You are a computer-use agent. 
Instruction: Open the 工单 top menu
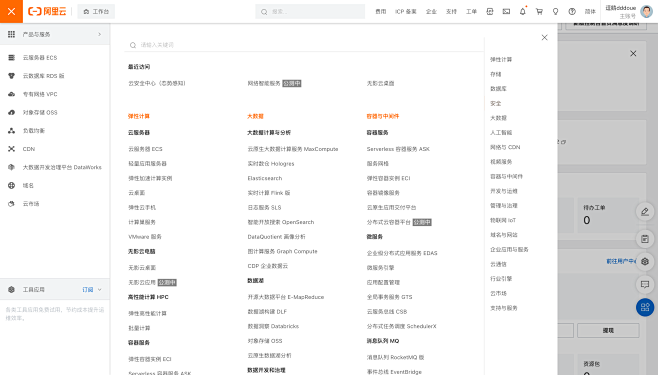tap(471, 12)
